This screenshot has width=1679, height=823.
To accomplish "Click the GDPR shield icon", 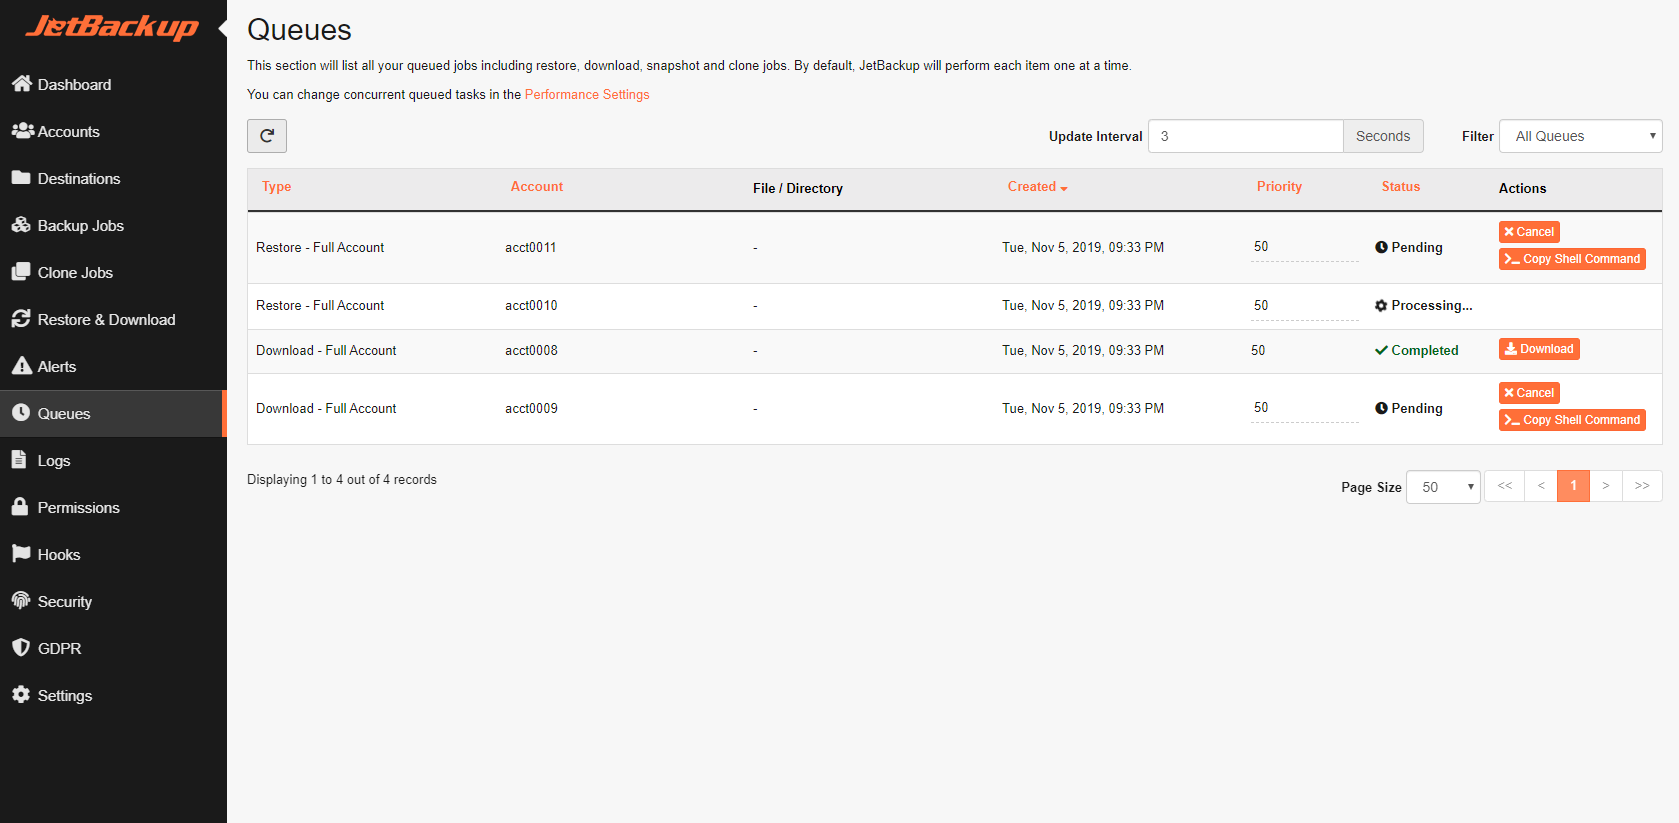I will 21,648.
